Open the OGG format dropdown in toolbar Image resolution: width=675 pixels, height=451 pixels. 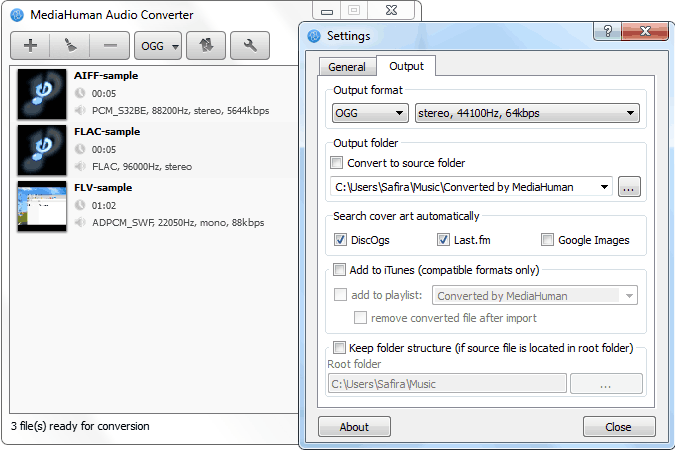coord(158,46)
